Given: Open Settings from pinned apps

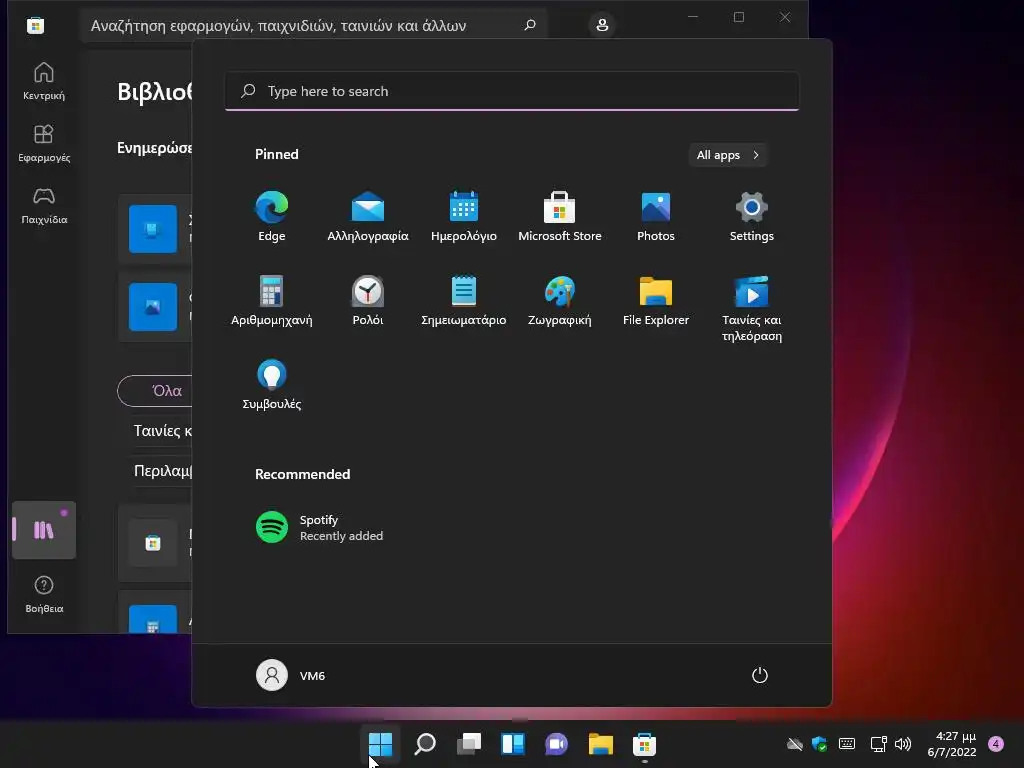Looking at the screenshot, I should (752, 217).
